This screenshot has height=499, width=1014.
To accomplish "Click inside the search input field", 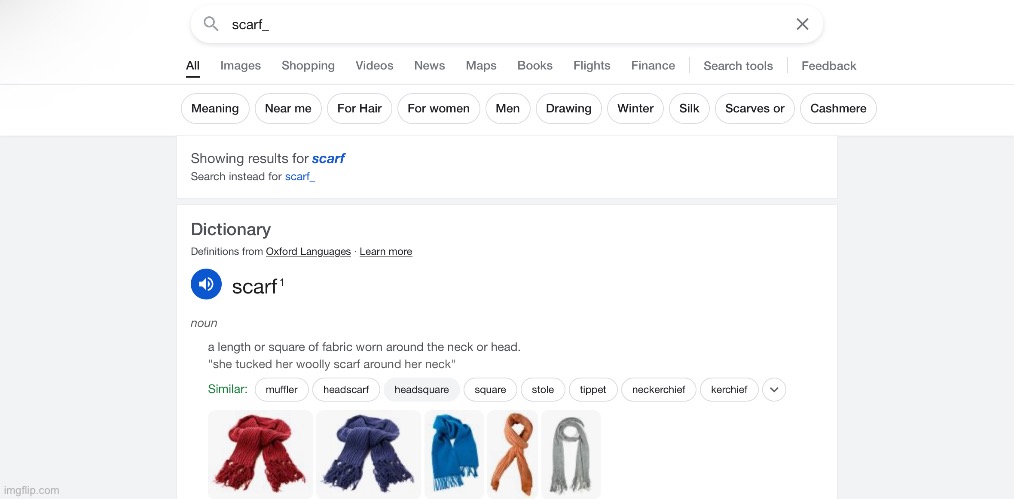I will pyautogui.click(x=507, y=25).
